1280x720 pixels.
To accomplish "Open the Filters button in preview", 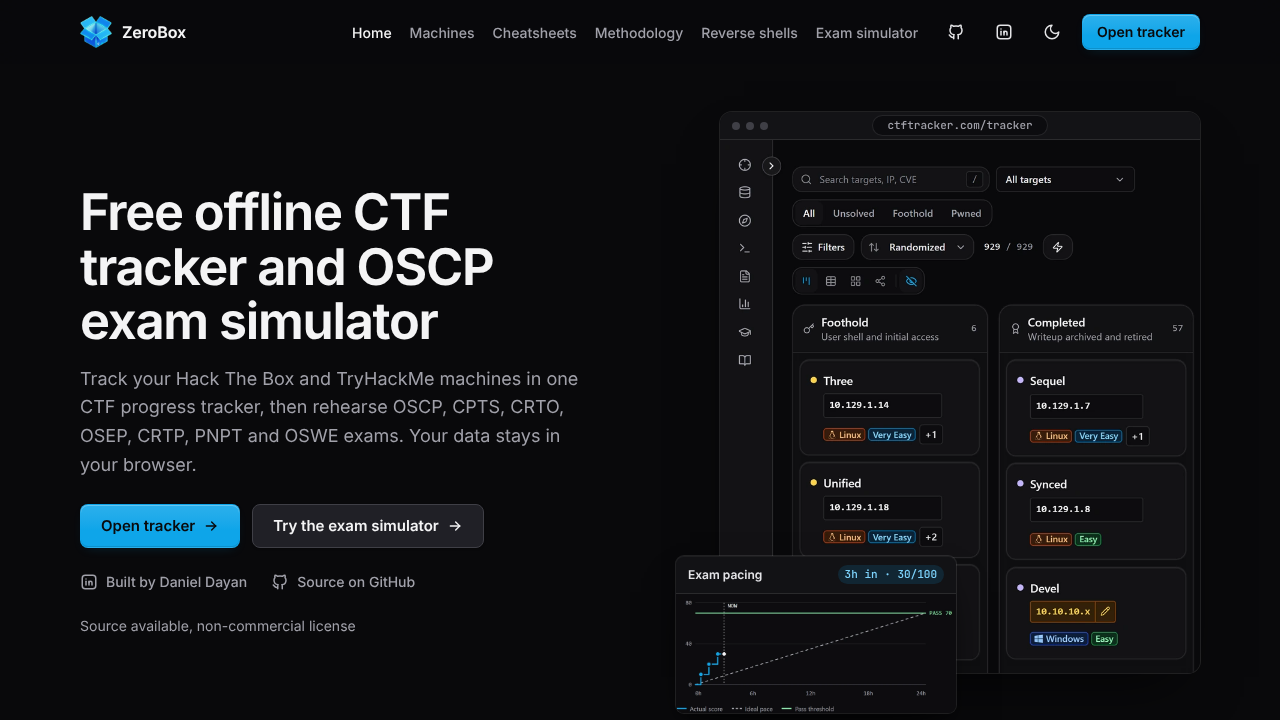I will (x=823, y=247).
